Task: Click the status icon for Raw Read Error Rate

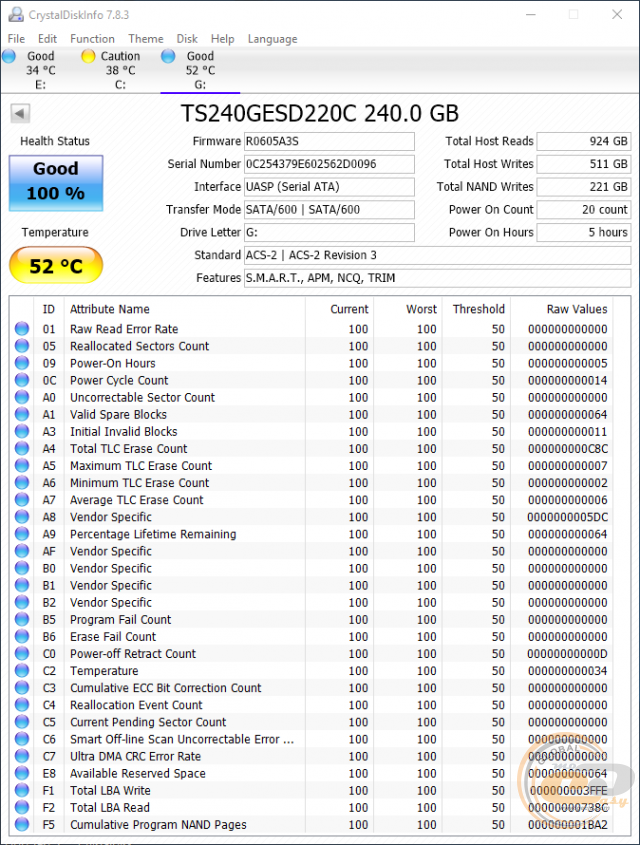Action: coord(22,328)
